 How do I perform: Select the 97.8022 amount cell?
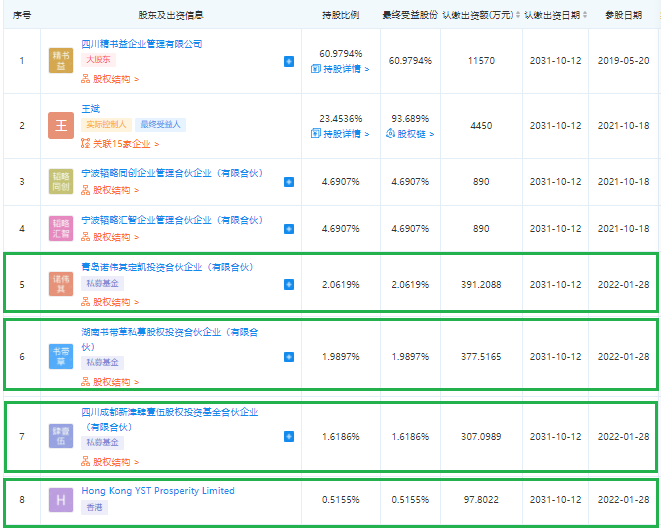click(481, 500)
